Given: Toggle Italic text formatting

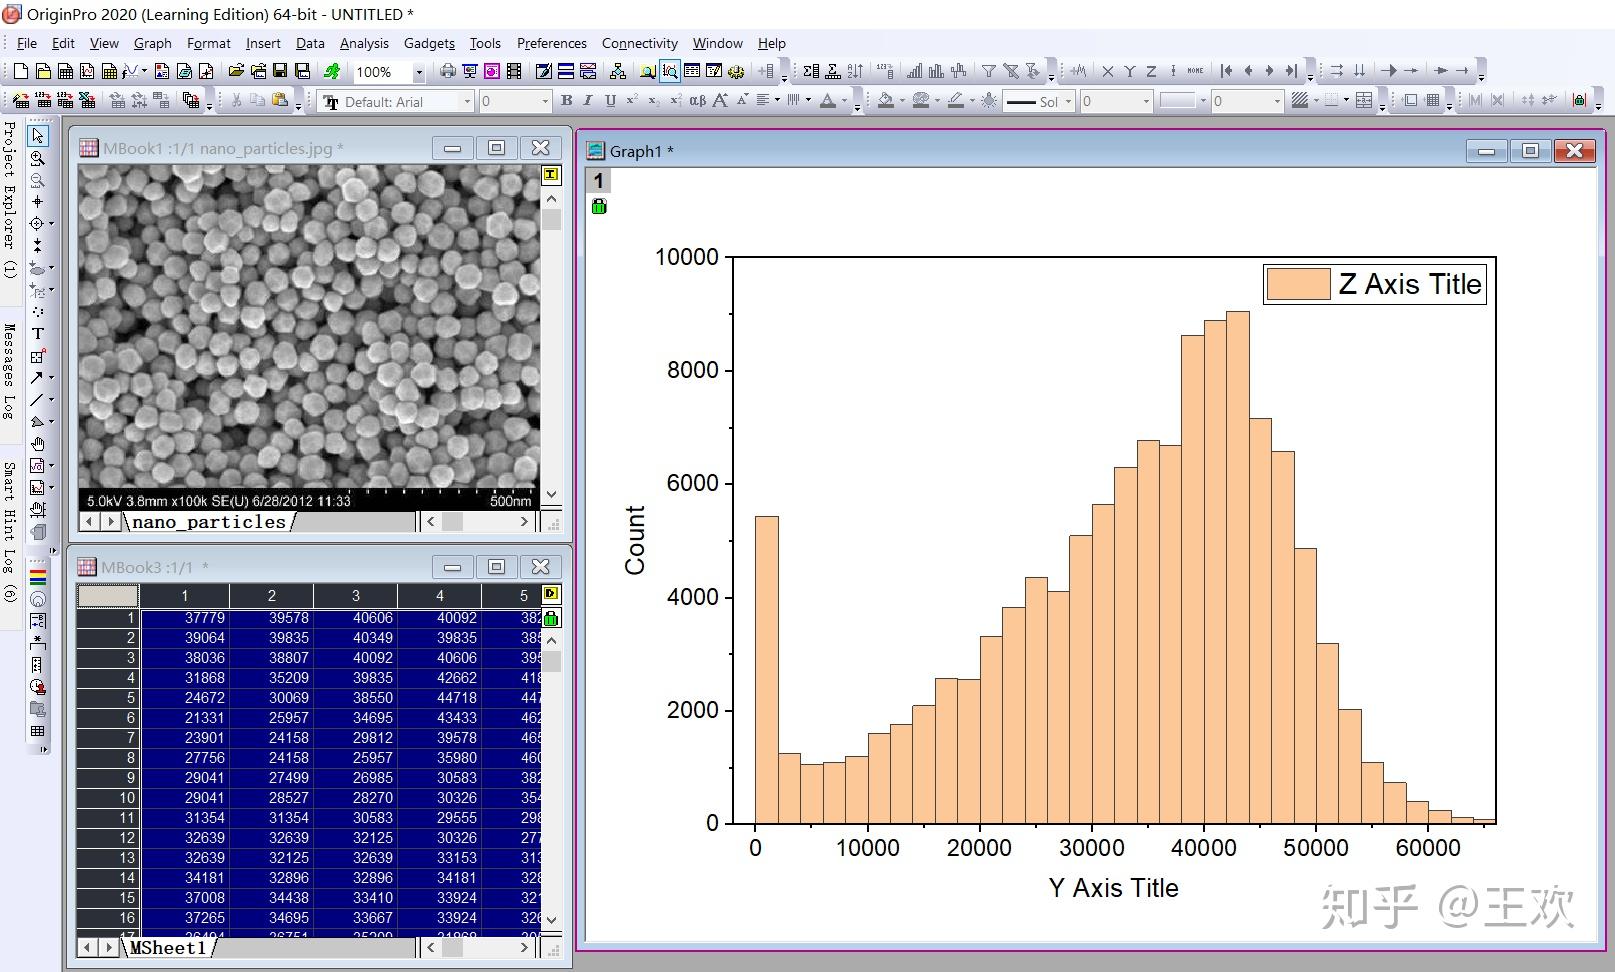Looking at the screenshot, I should click(x=587, y=101).
